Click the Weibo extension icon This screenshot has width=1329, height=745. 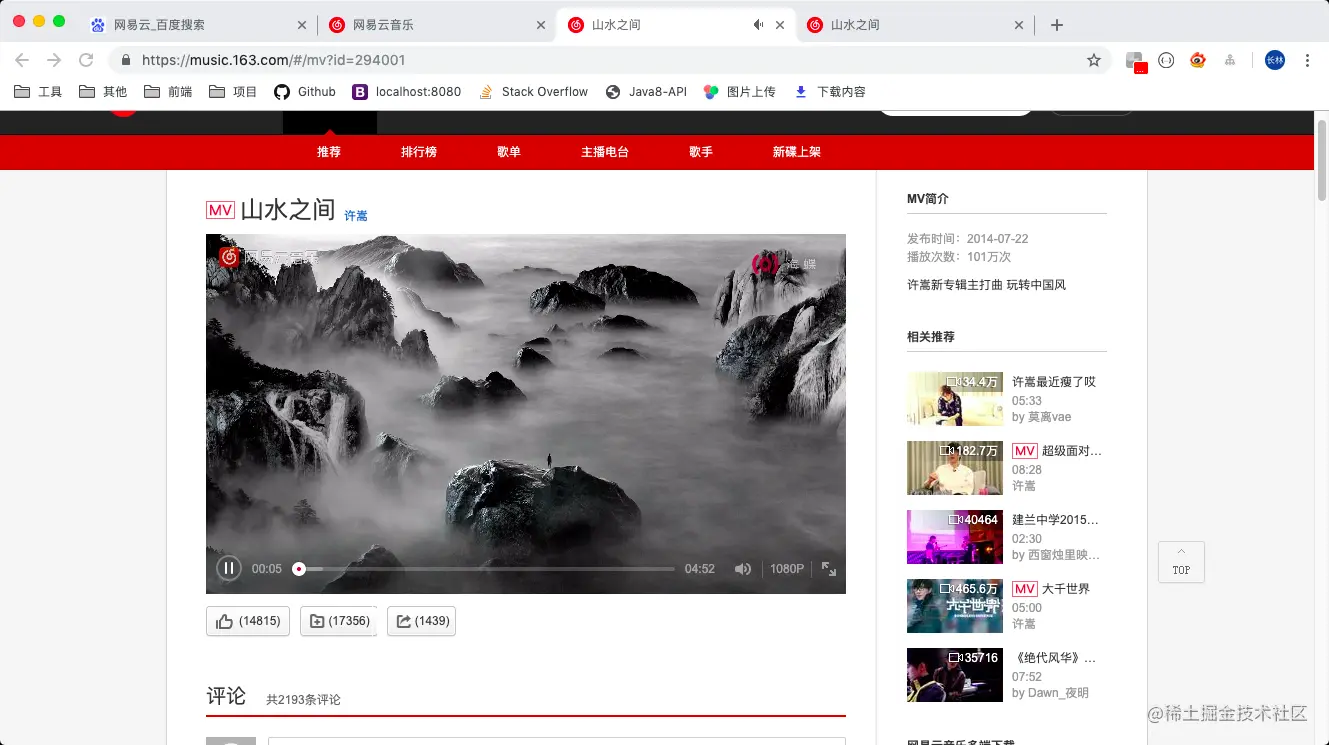[x=1198, y=60]
